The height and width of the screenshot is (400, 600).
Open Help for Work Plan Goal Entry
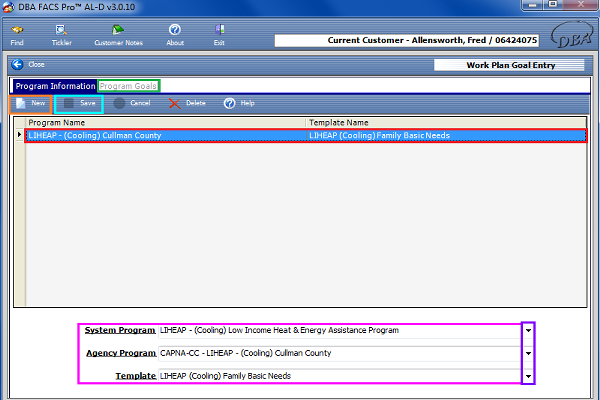(239, 103)
